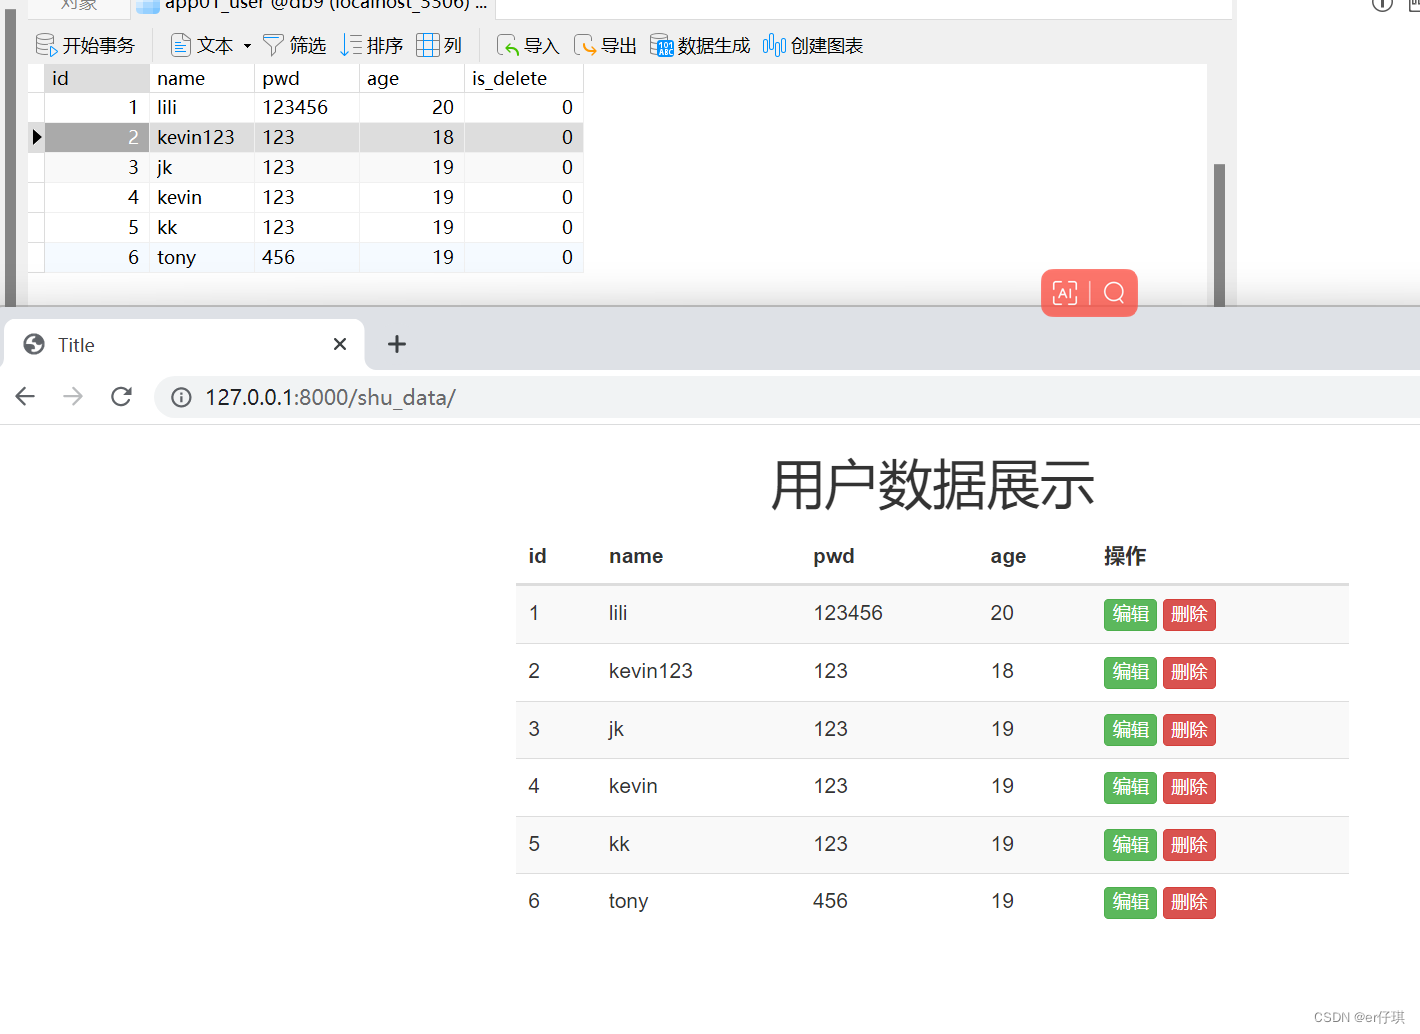Click the id column header in Navicat
The image size is (1420, 1034).
(97, 78)
